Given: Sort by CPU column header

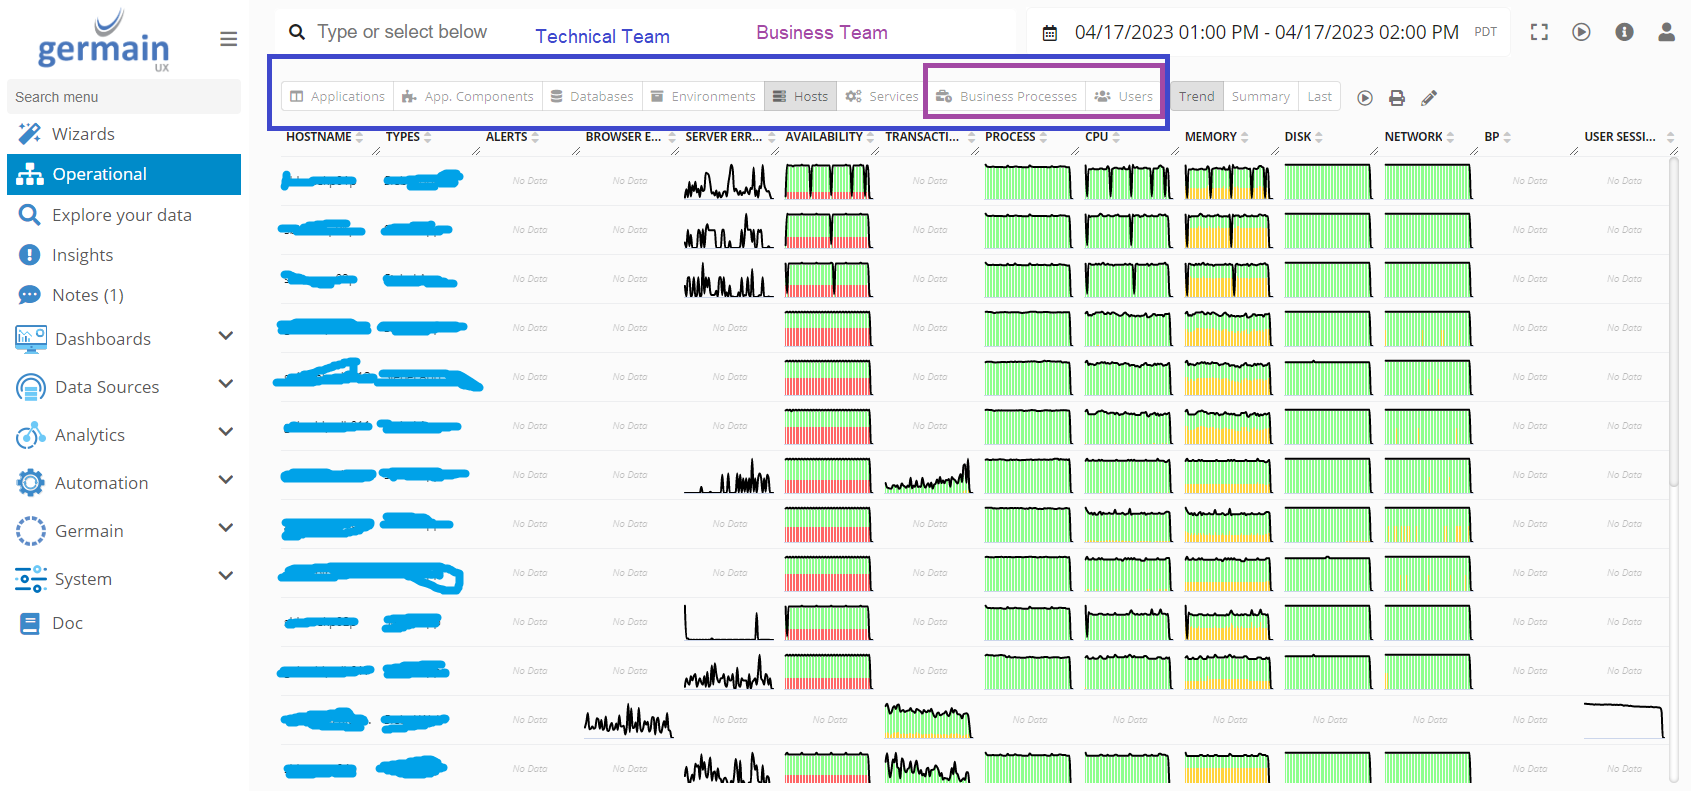Looking at the screenshot, I should tap(1097, 137).
